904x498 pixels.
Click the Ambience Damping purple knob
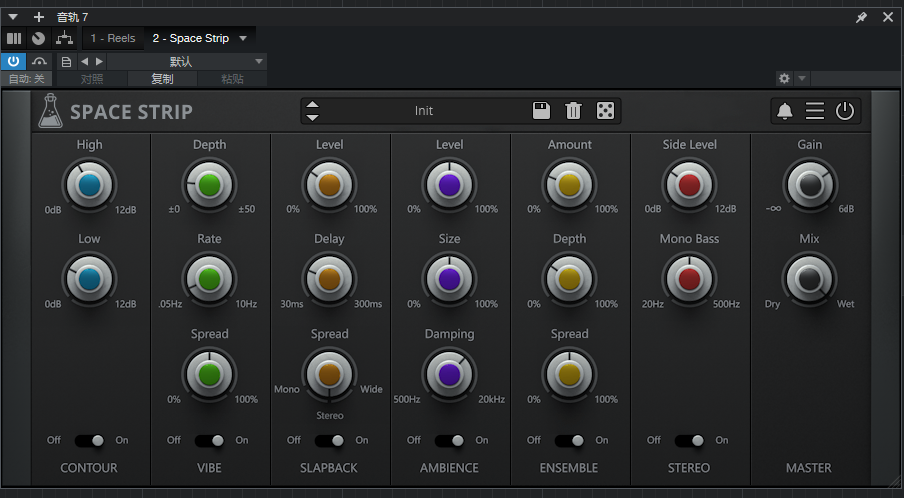[x=449, y=375]
